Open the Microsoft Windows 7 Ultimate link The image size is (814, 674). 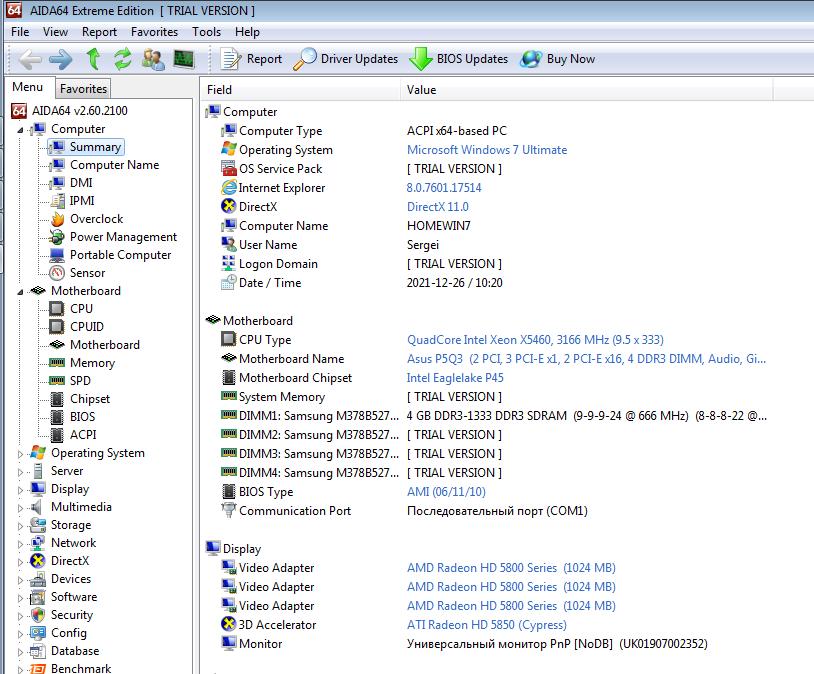point(486,150)
